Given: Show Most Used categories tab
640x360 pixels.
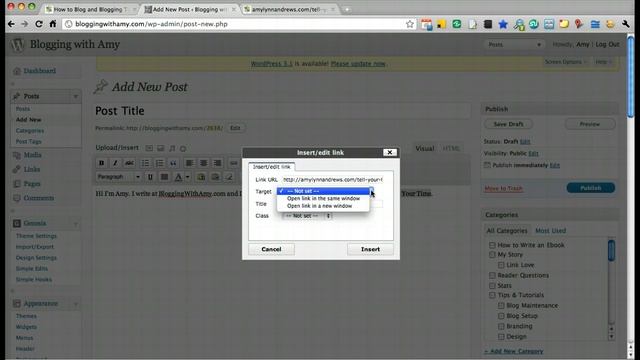Looking at the screenshot, I should [x=550, y=231].
